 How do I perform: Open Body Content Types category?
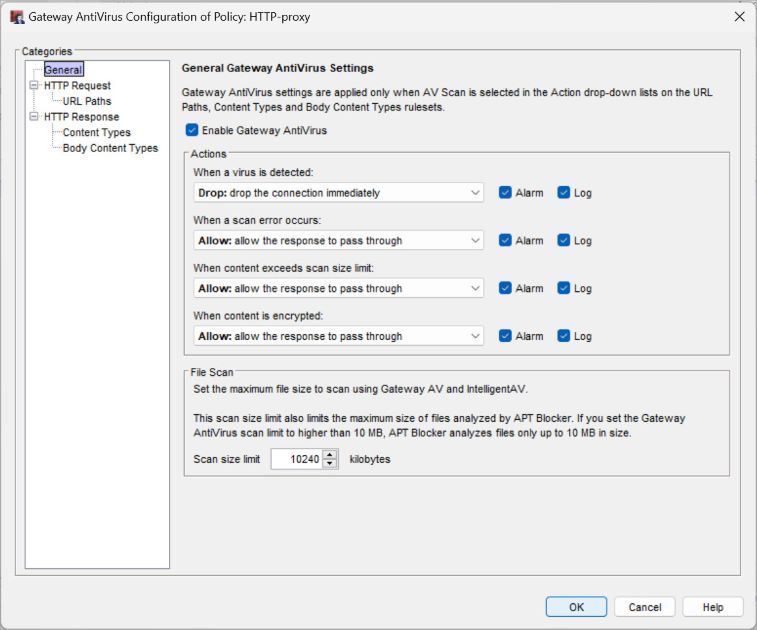tap(110, 148)
